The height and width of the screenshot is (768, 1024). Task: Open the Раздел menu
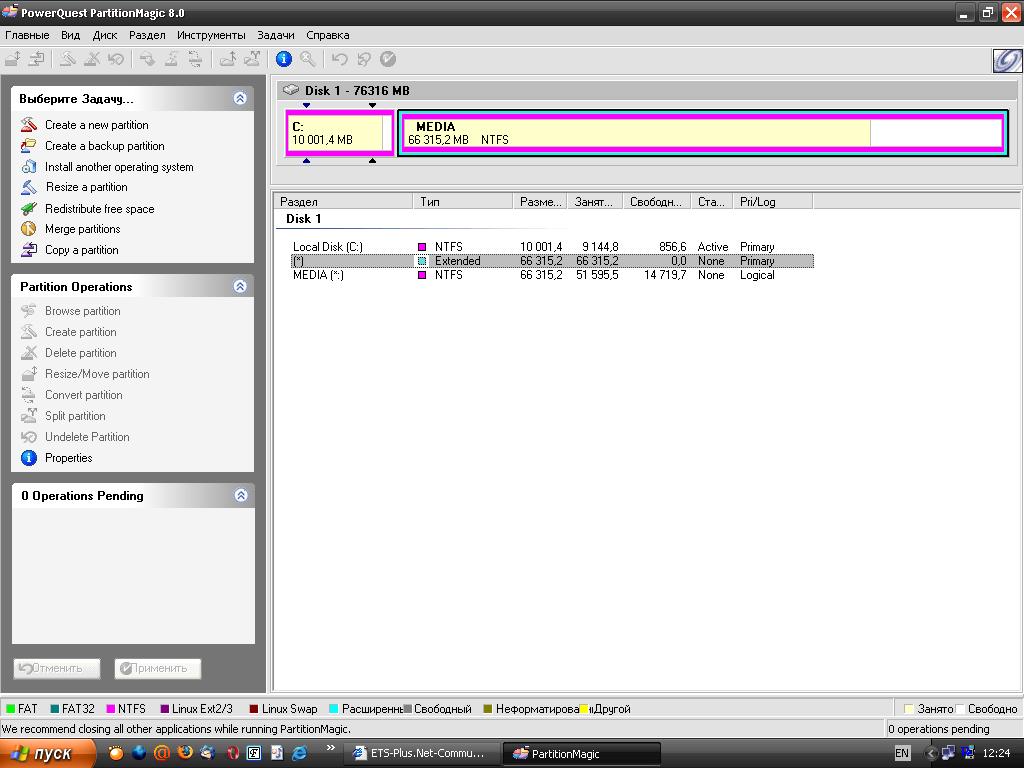tap(147, 35)
